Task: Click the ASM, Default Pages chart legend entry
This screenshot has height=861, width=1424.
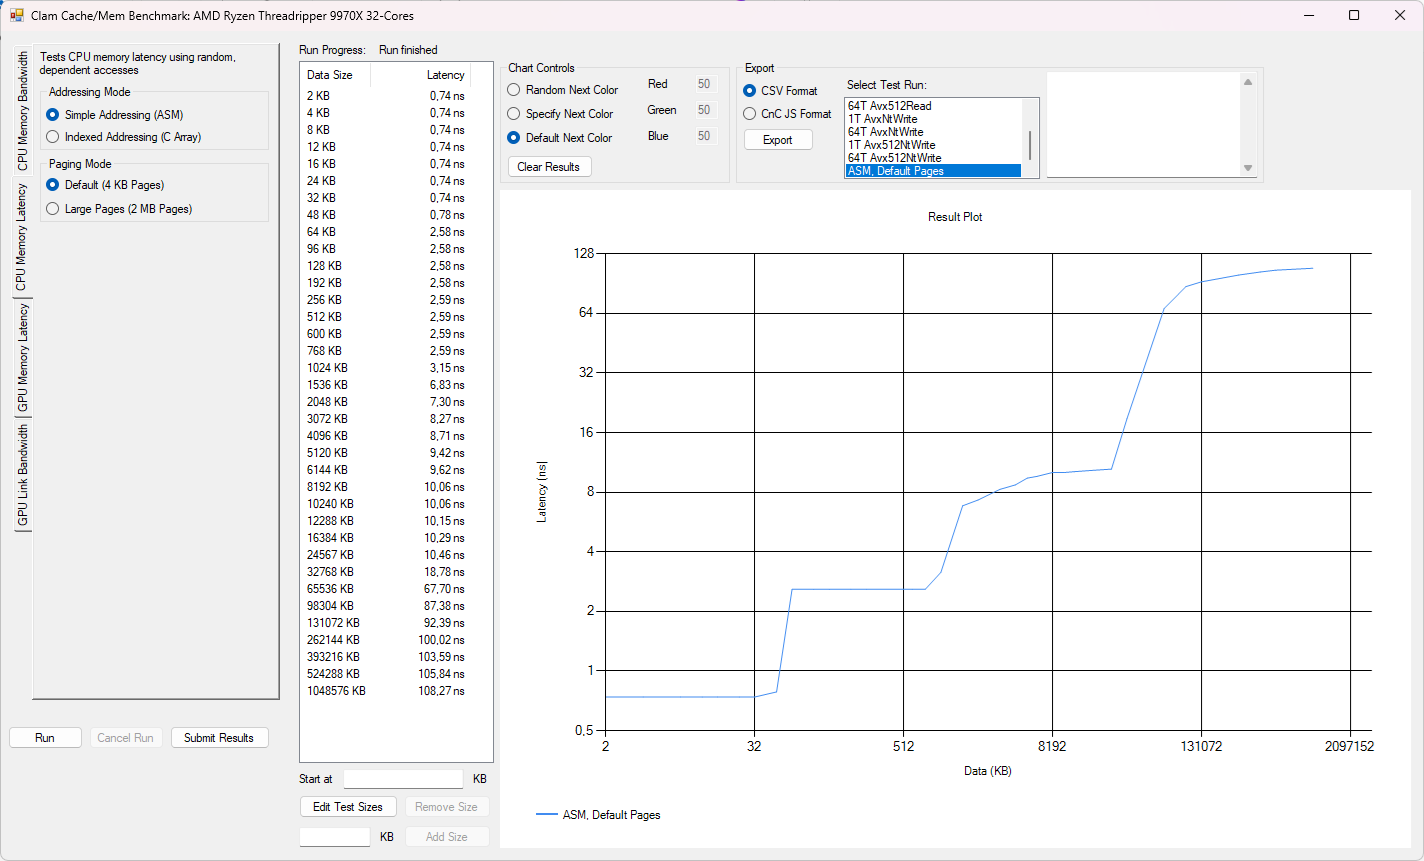Action: 599,815
